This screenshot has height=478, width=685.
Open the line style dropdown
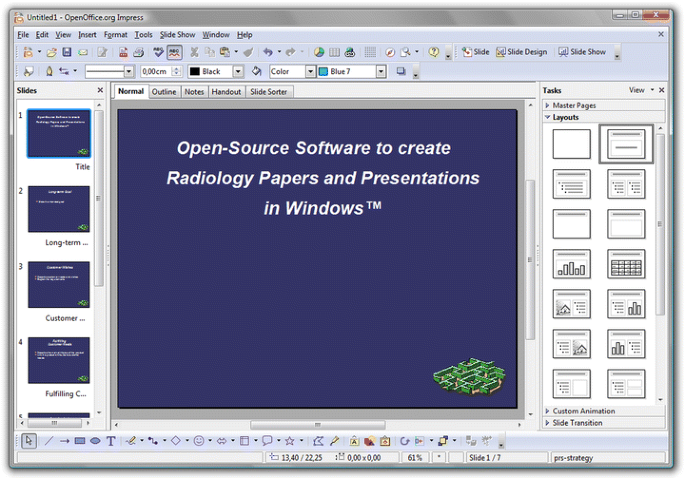128,71
